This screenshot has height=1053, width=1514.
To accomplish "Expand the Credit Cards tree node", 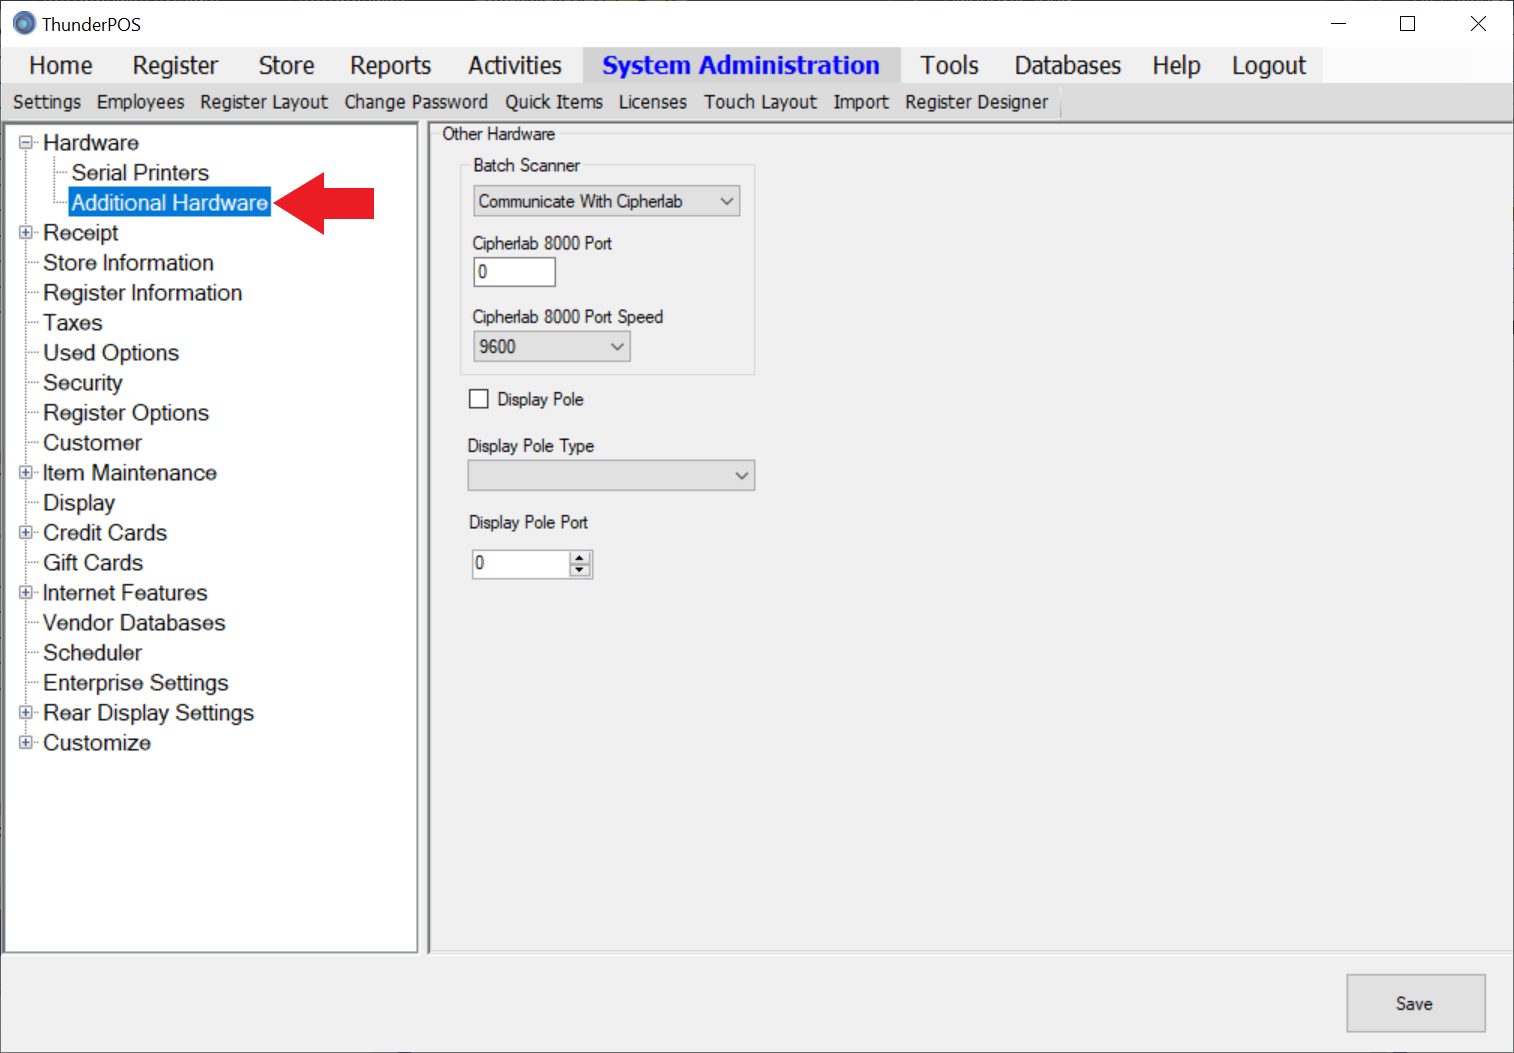I will (26, 533).
